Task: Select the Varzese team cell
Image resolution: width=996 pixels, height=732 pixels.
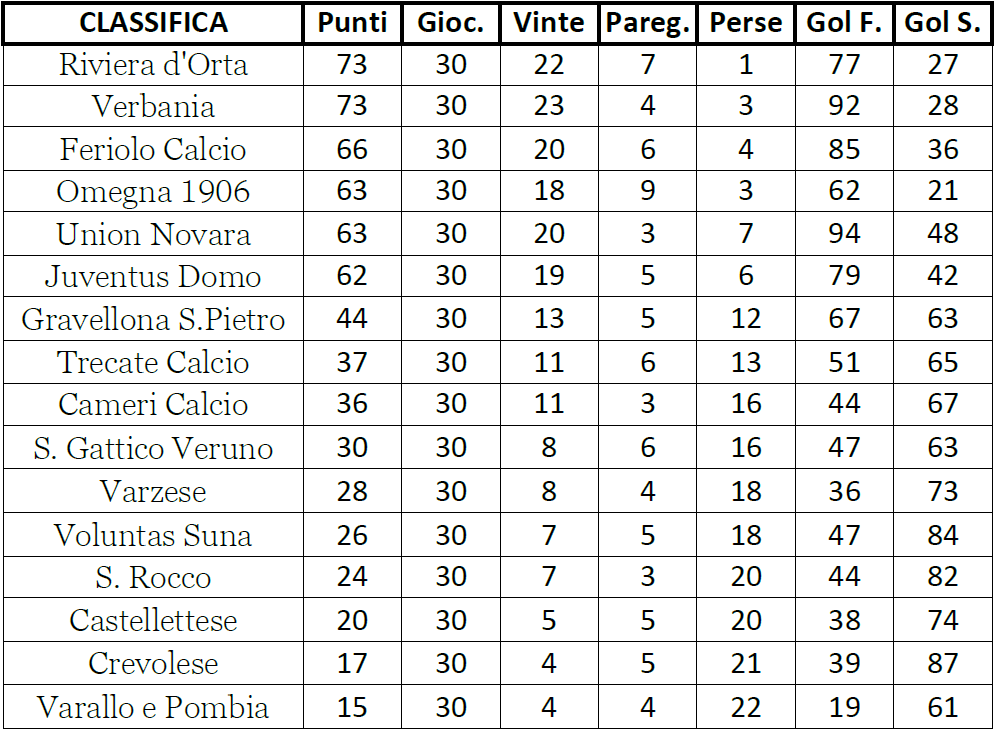Action: [x=153, y=491]
